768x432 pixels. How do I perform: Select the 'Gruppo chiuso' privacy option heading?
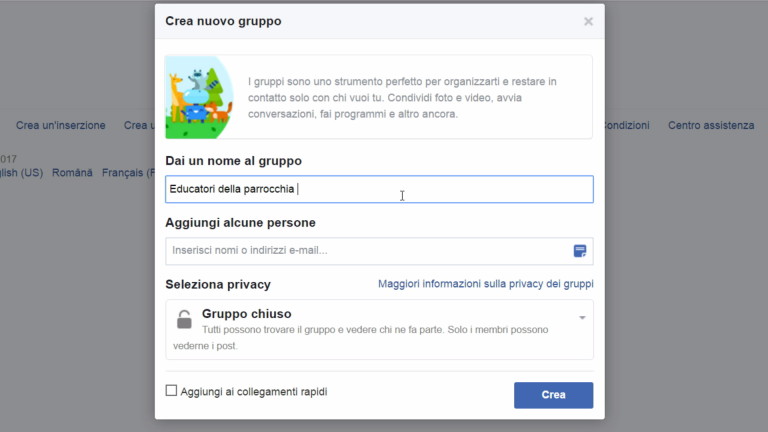coord(246,314)
